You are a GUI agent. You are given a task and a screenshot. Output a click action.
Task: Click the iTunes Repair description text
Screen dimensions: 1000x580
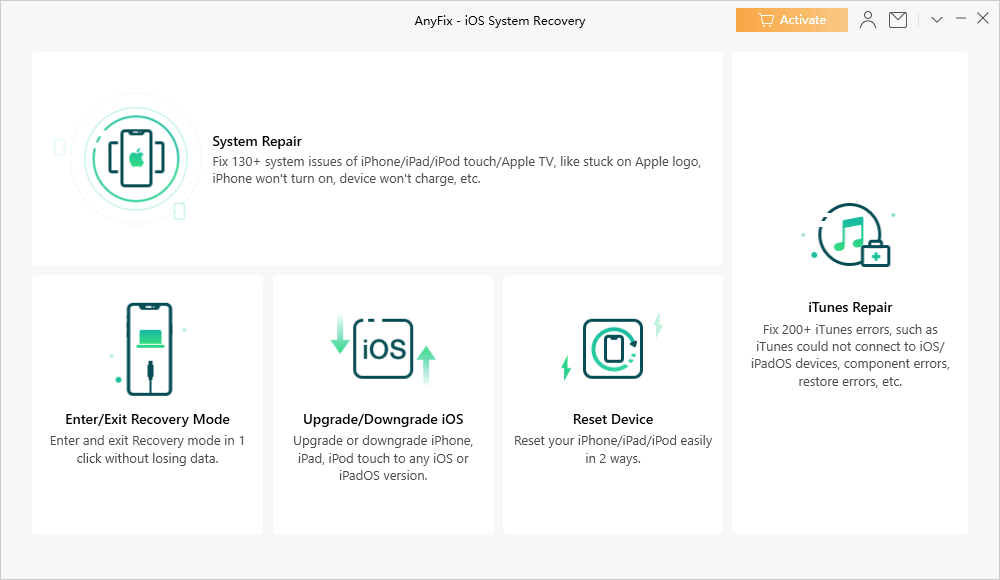[850, 356]
